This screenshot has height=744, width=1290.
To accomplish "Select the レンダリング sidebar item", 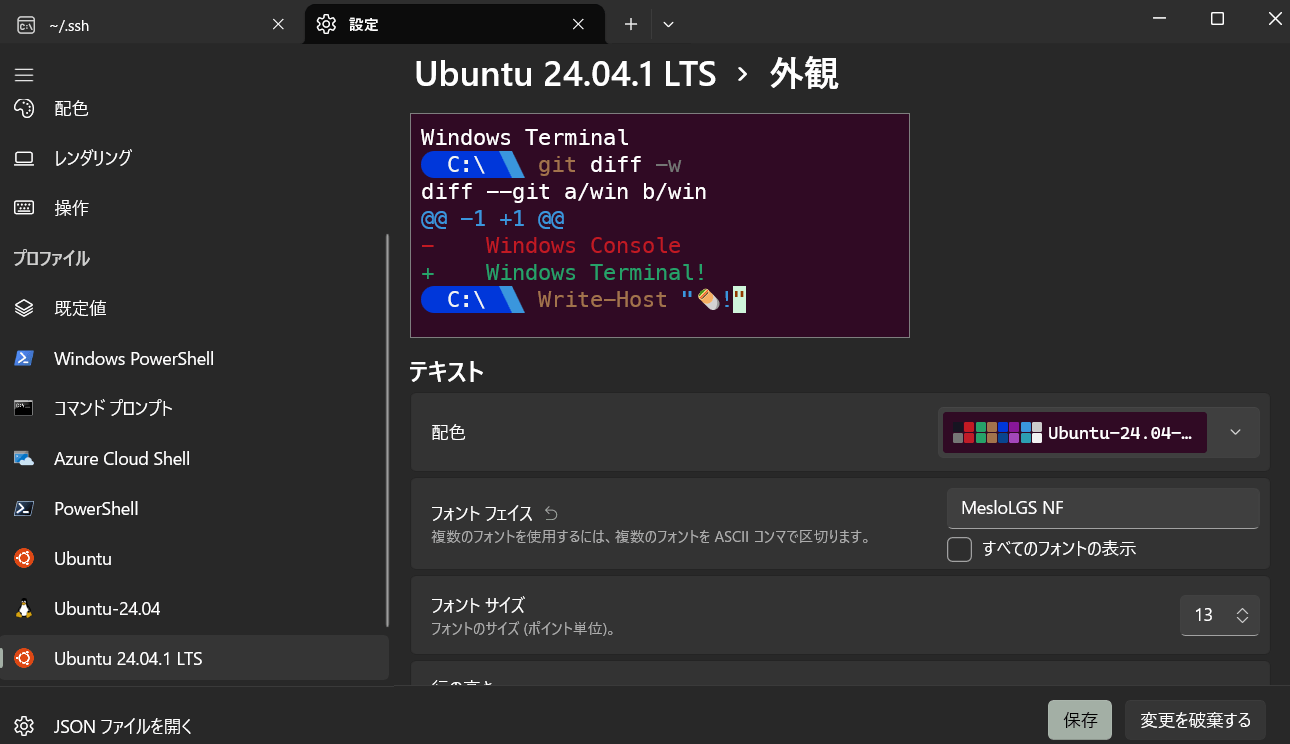I will [194, 158].
